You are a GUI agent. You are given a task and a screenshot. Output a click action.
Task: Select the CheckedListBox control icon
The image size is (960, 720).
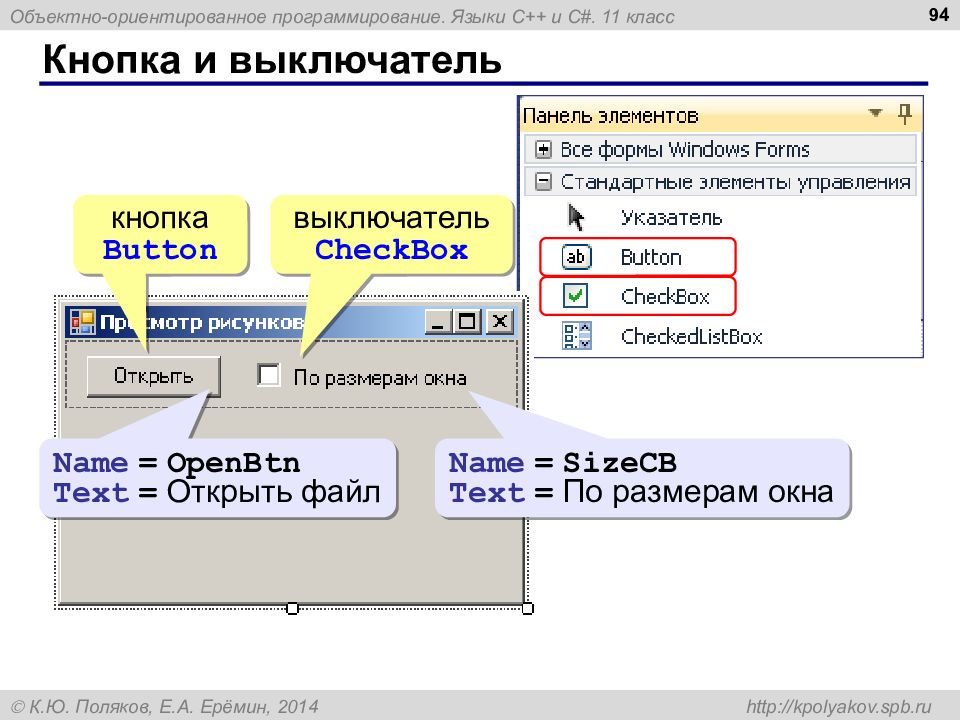(x=577, y=336)
